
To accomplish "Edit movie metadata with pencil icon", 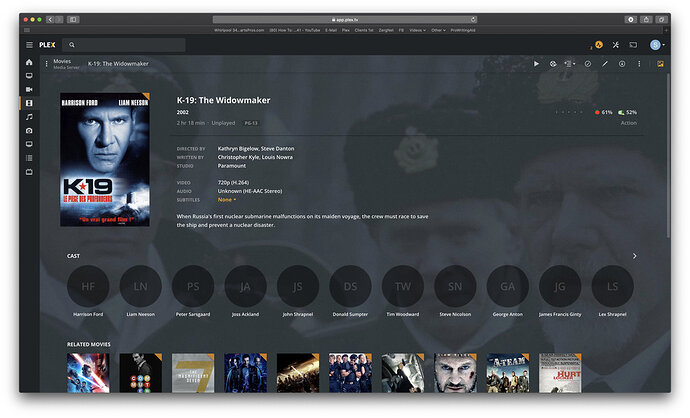I will coord(605,64).
